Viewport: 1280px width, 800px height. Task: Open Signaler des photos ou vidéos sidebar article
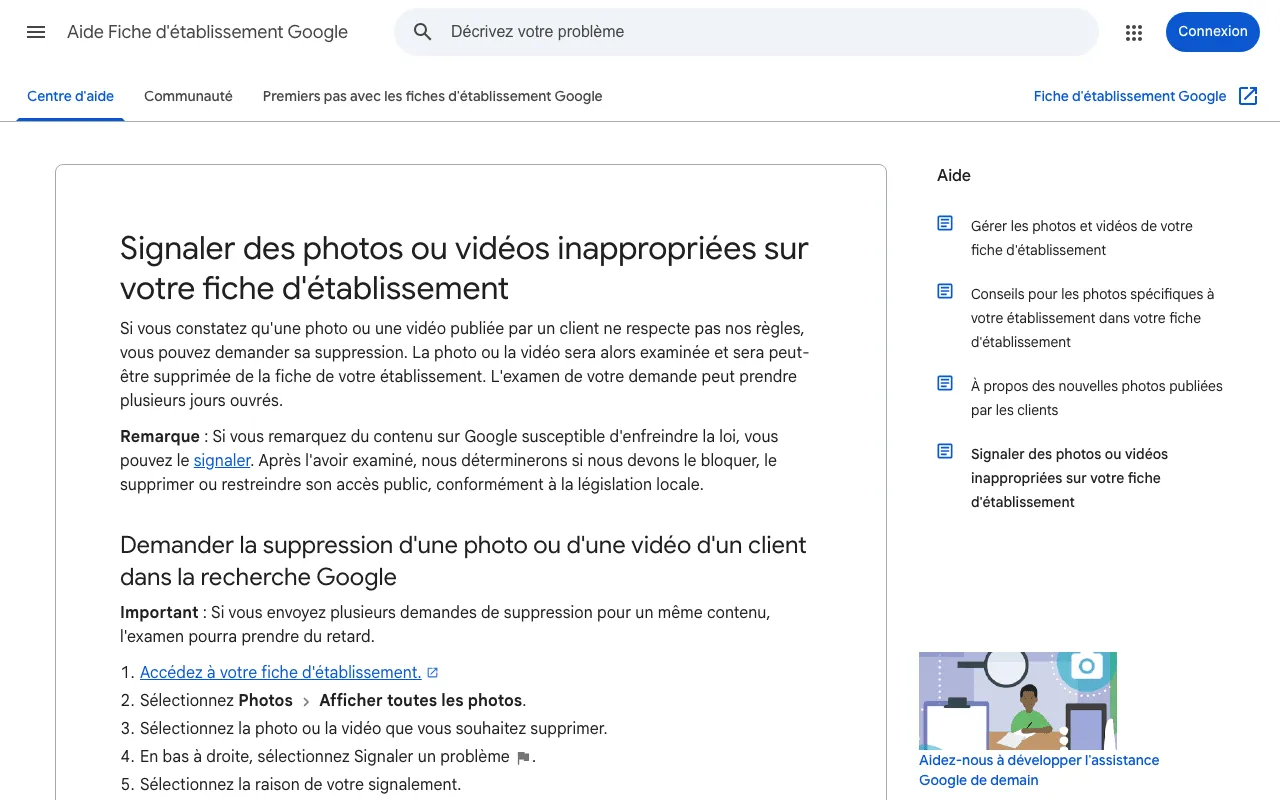click(x=1069, y=478)
